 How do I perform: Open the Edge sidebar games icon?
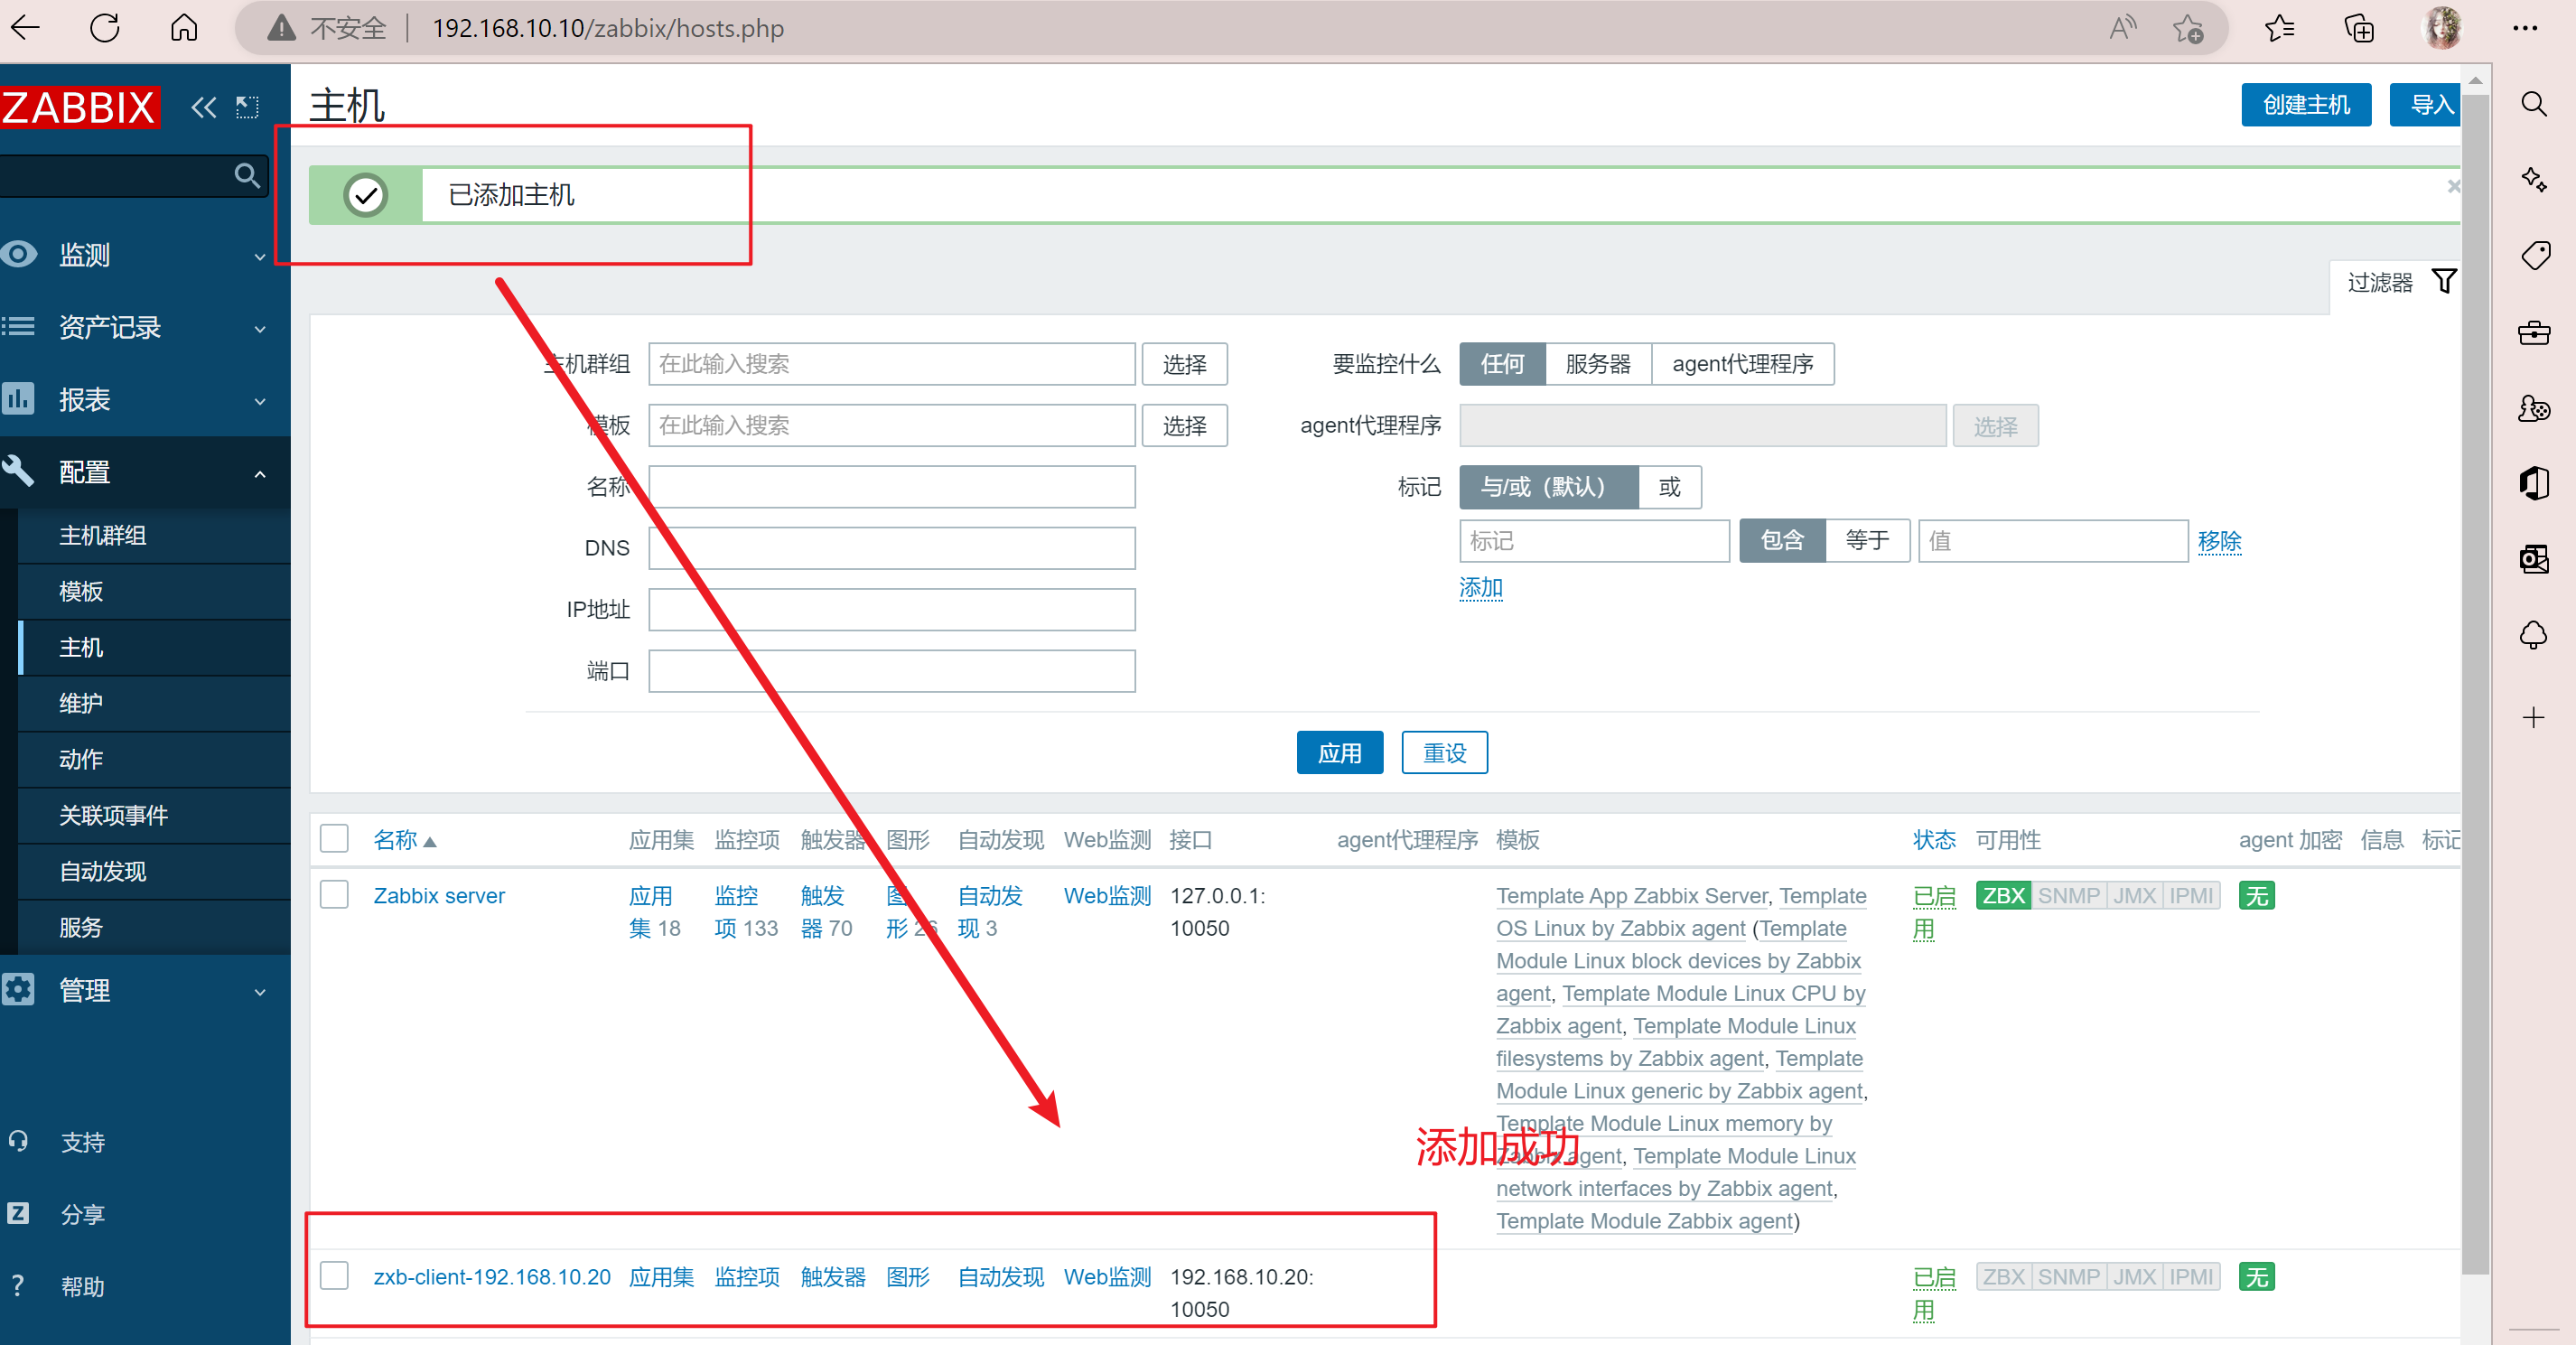click(x=2533, y=408)
